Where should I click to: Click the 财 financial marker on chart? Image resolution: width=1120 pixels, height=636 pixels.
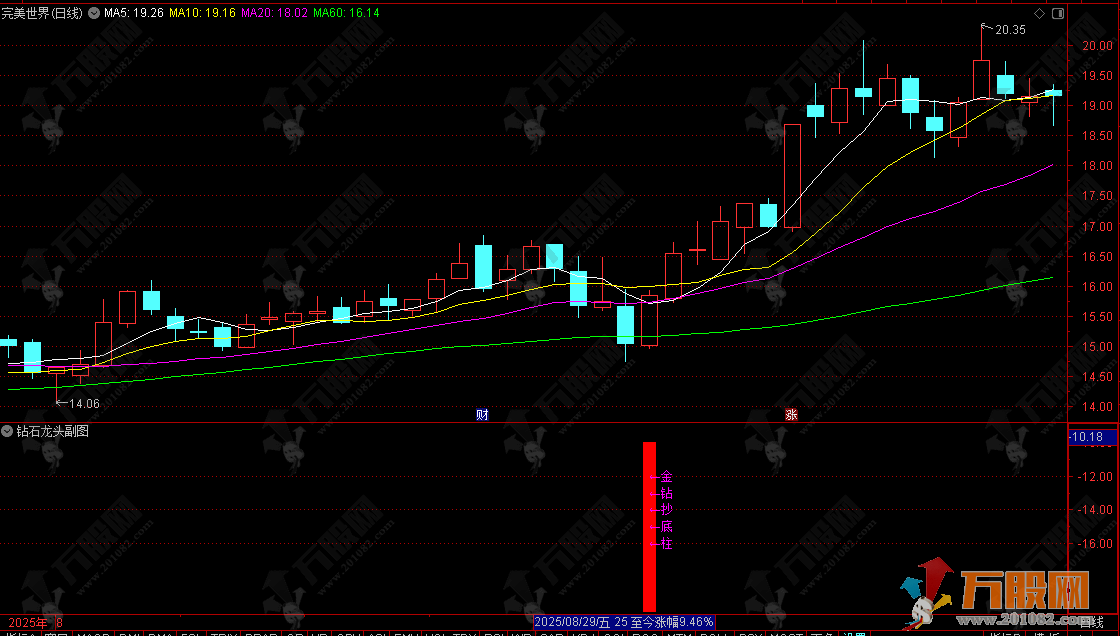(482, 414)
